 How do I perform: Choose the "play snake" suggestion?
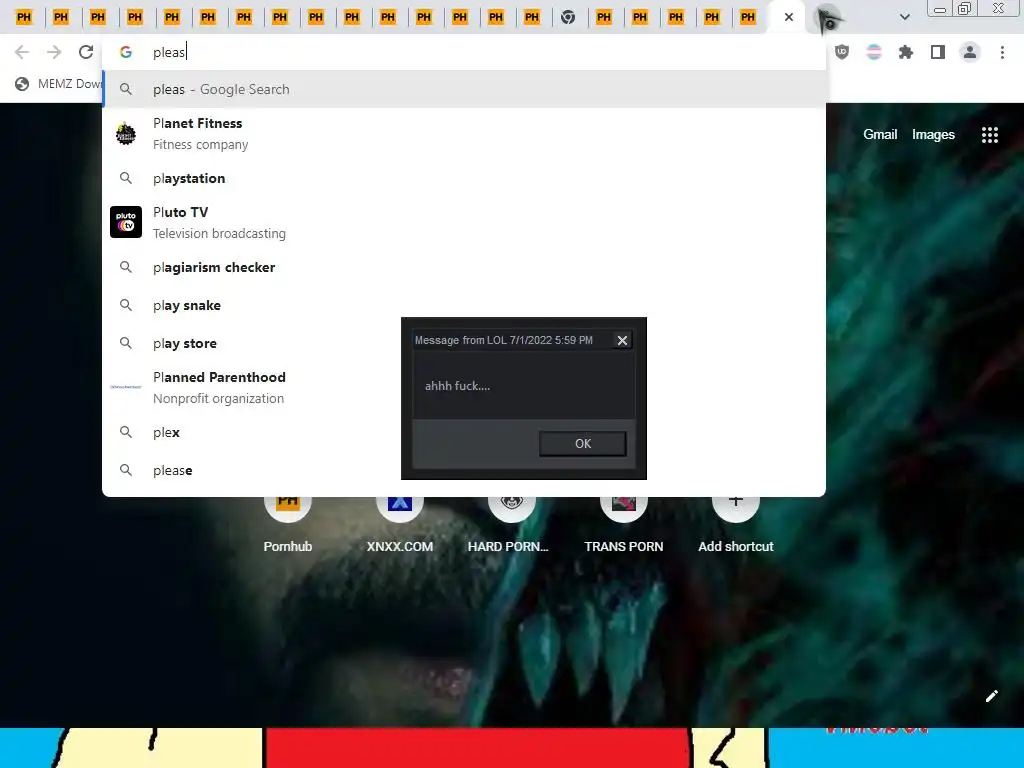(x=464, y=305)
